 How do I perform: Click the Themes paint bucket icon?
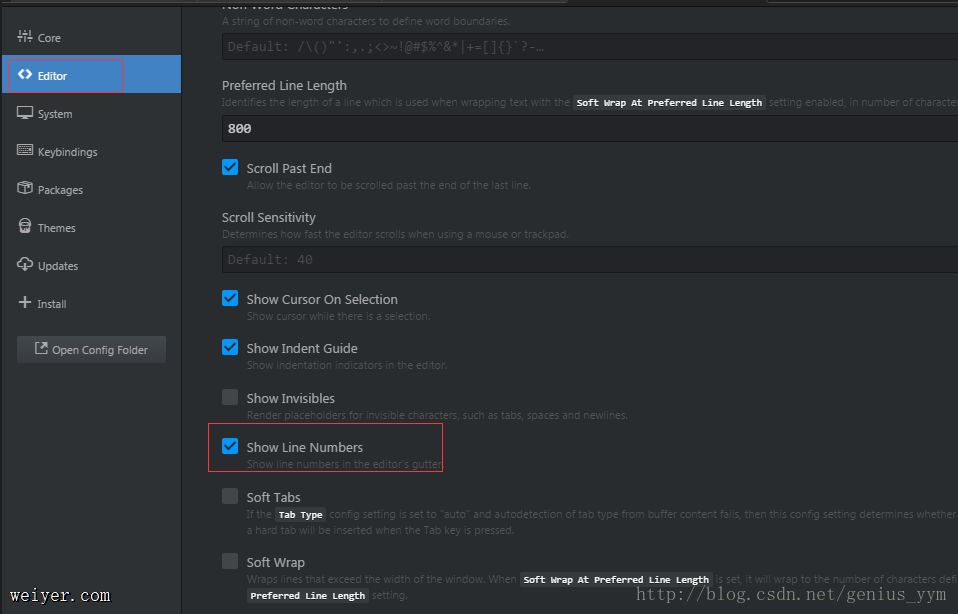[25, 227]
